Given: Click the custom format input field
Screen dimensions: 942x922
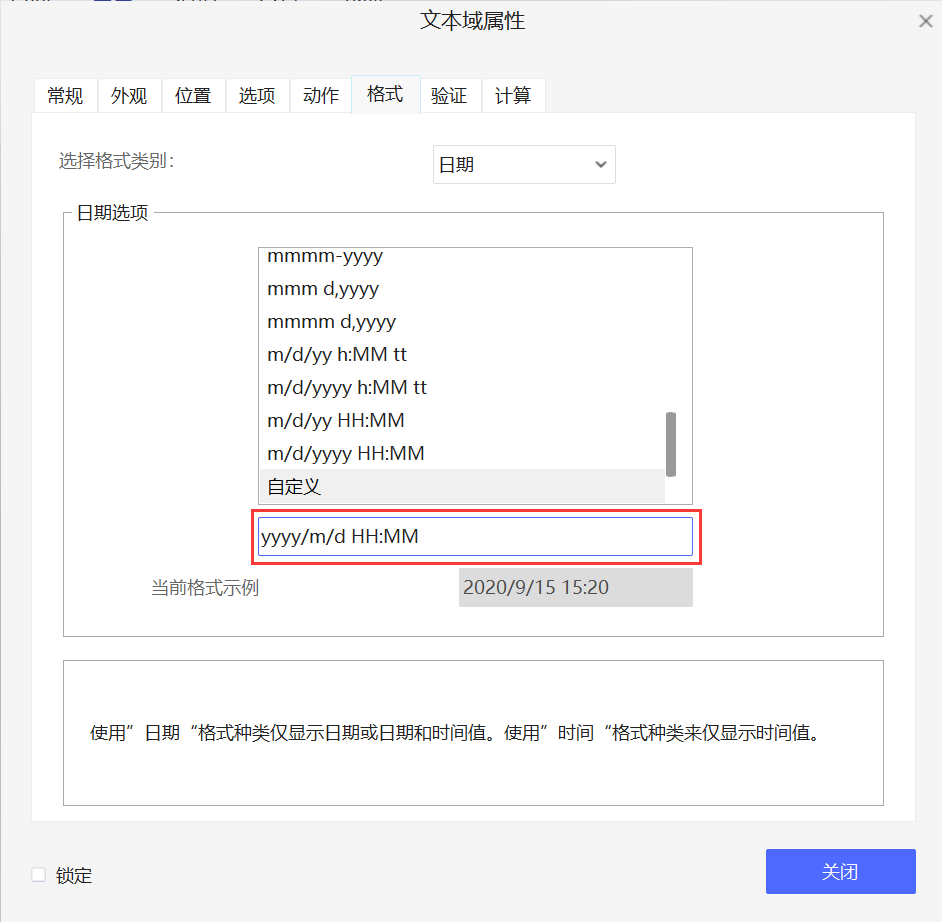Looking at the screenshot, I should [x=475, y=536].
